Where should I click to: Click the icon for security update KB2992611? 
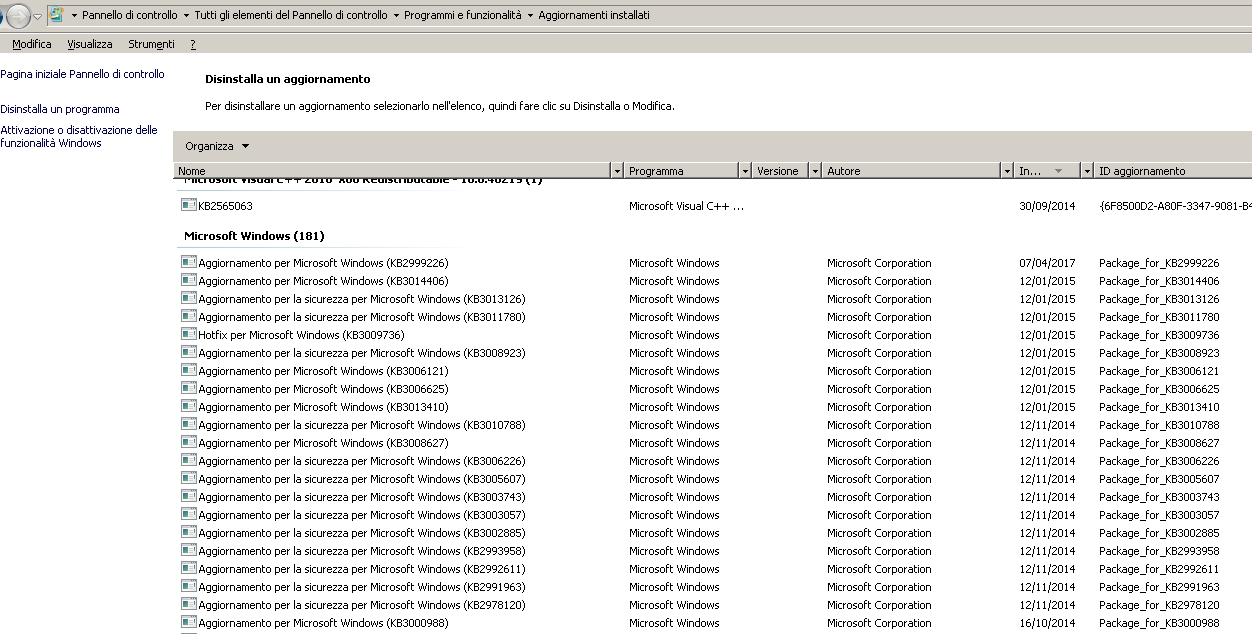[x=188, y=567]
